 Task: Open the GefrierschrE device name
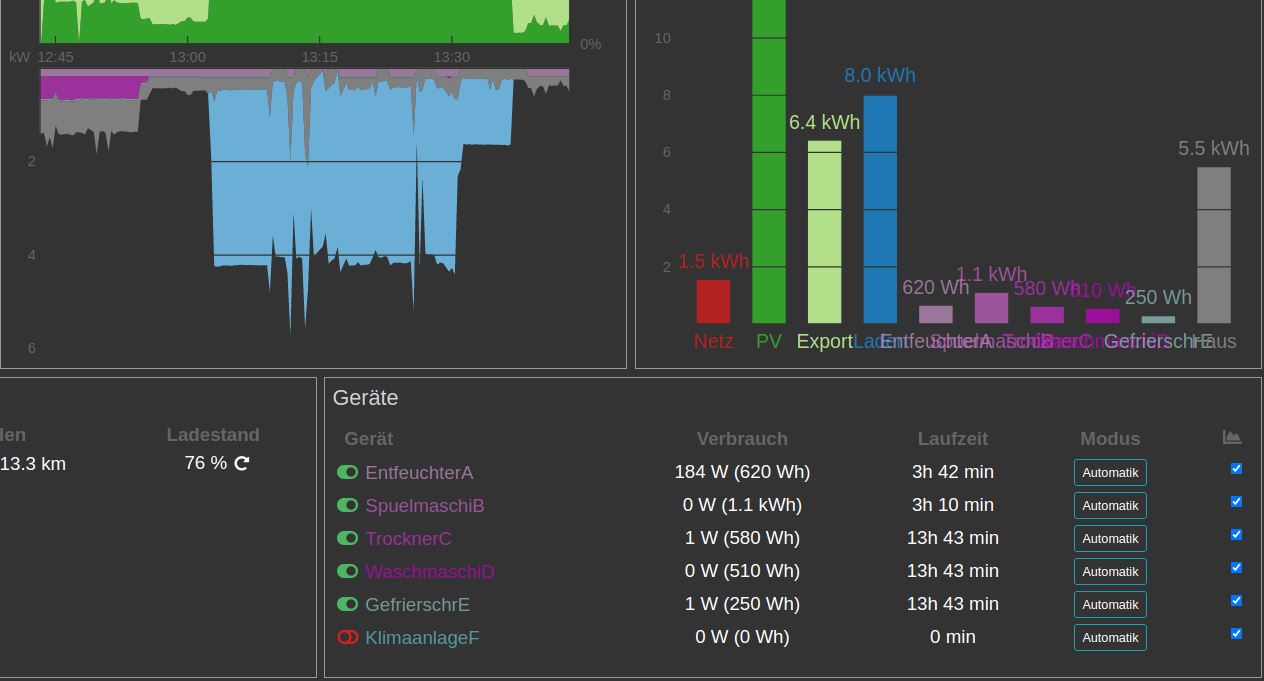click(417, 604)
